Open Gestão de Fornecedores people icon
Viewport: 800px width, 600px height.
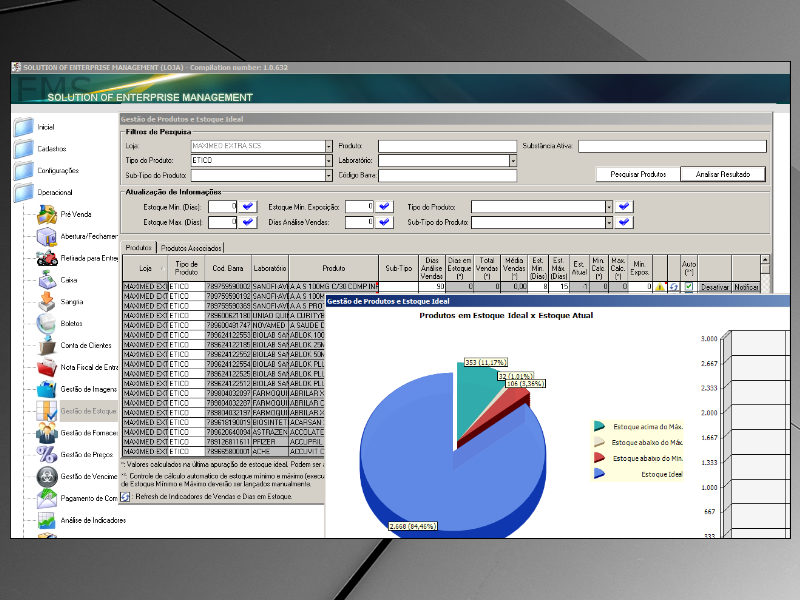click(47, 433)
